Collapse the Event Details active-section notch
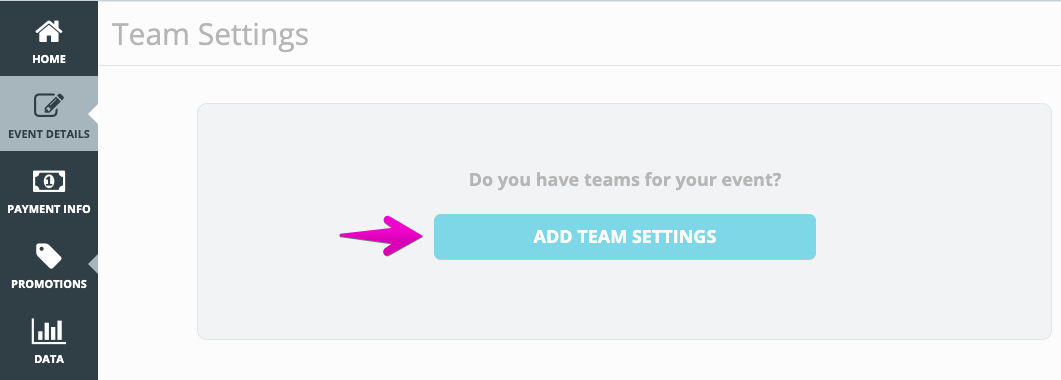This screenshot has height=380, width=1061. tap(93, 114)
